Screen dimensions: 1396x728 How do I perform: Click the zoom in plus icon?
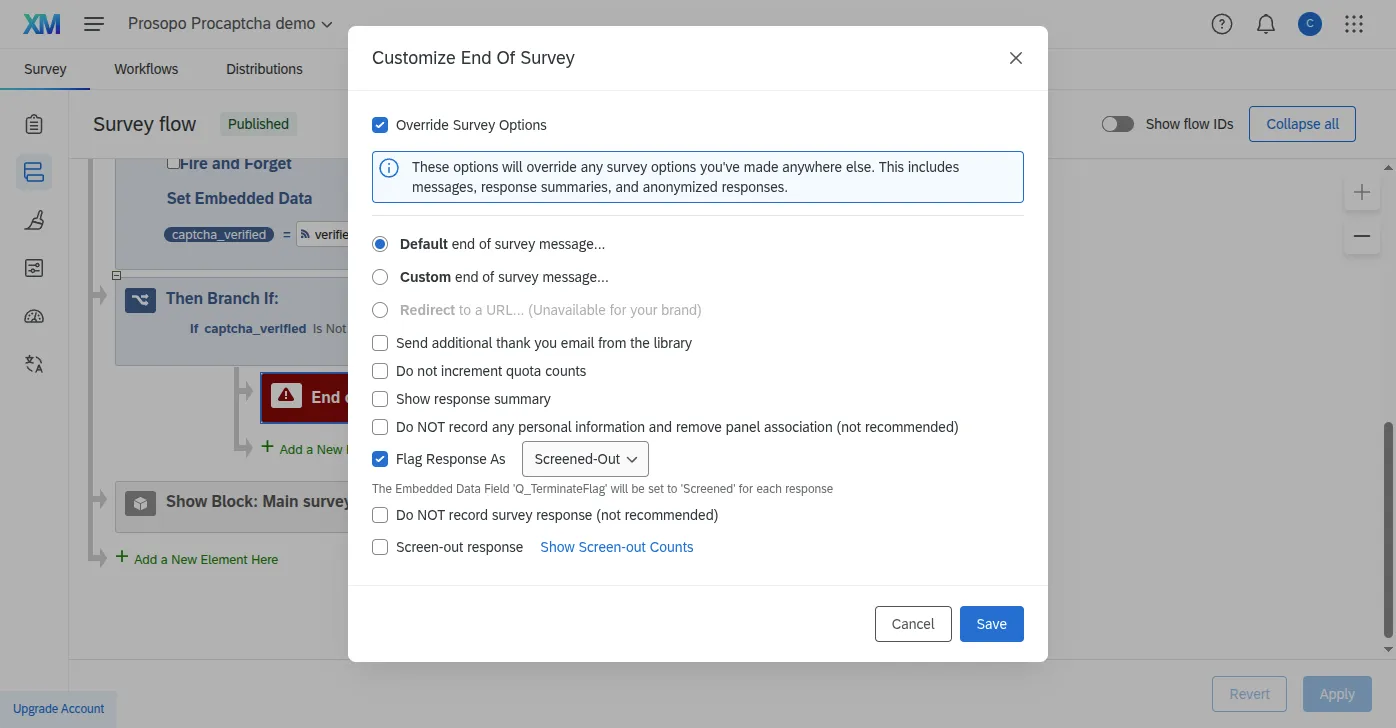pos(1362,192)
